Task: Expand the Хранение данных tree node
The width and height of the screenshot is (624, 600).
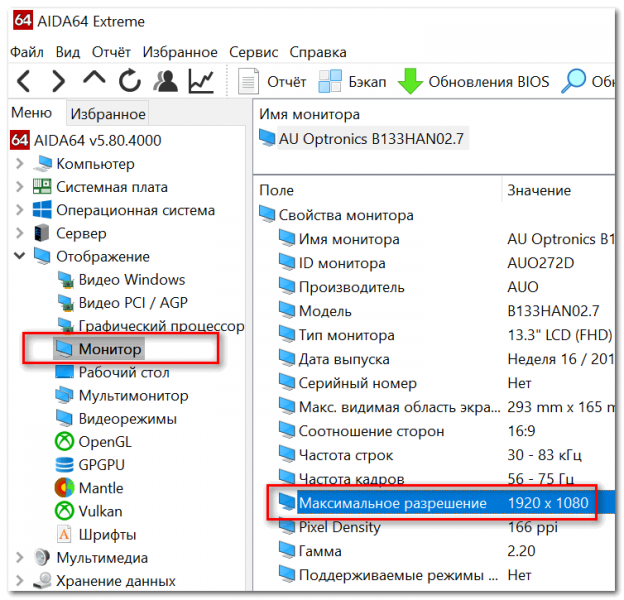Action: click(19, 581)
